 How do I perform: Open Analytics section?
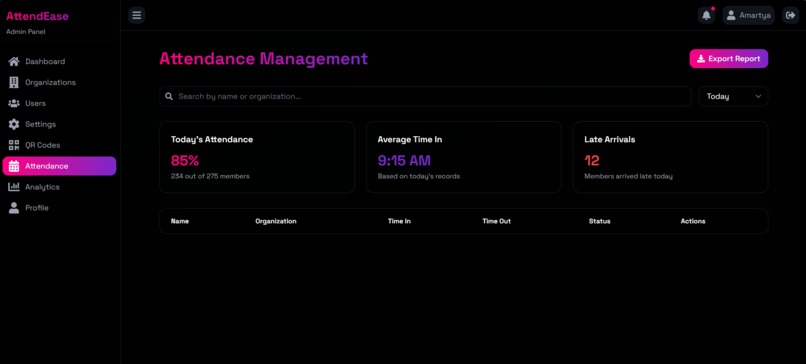[59, 187]
